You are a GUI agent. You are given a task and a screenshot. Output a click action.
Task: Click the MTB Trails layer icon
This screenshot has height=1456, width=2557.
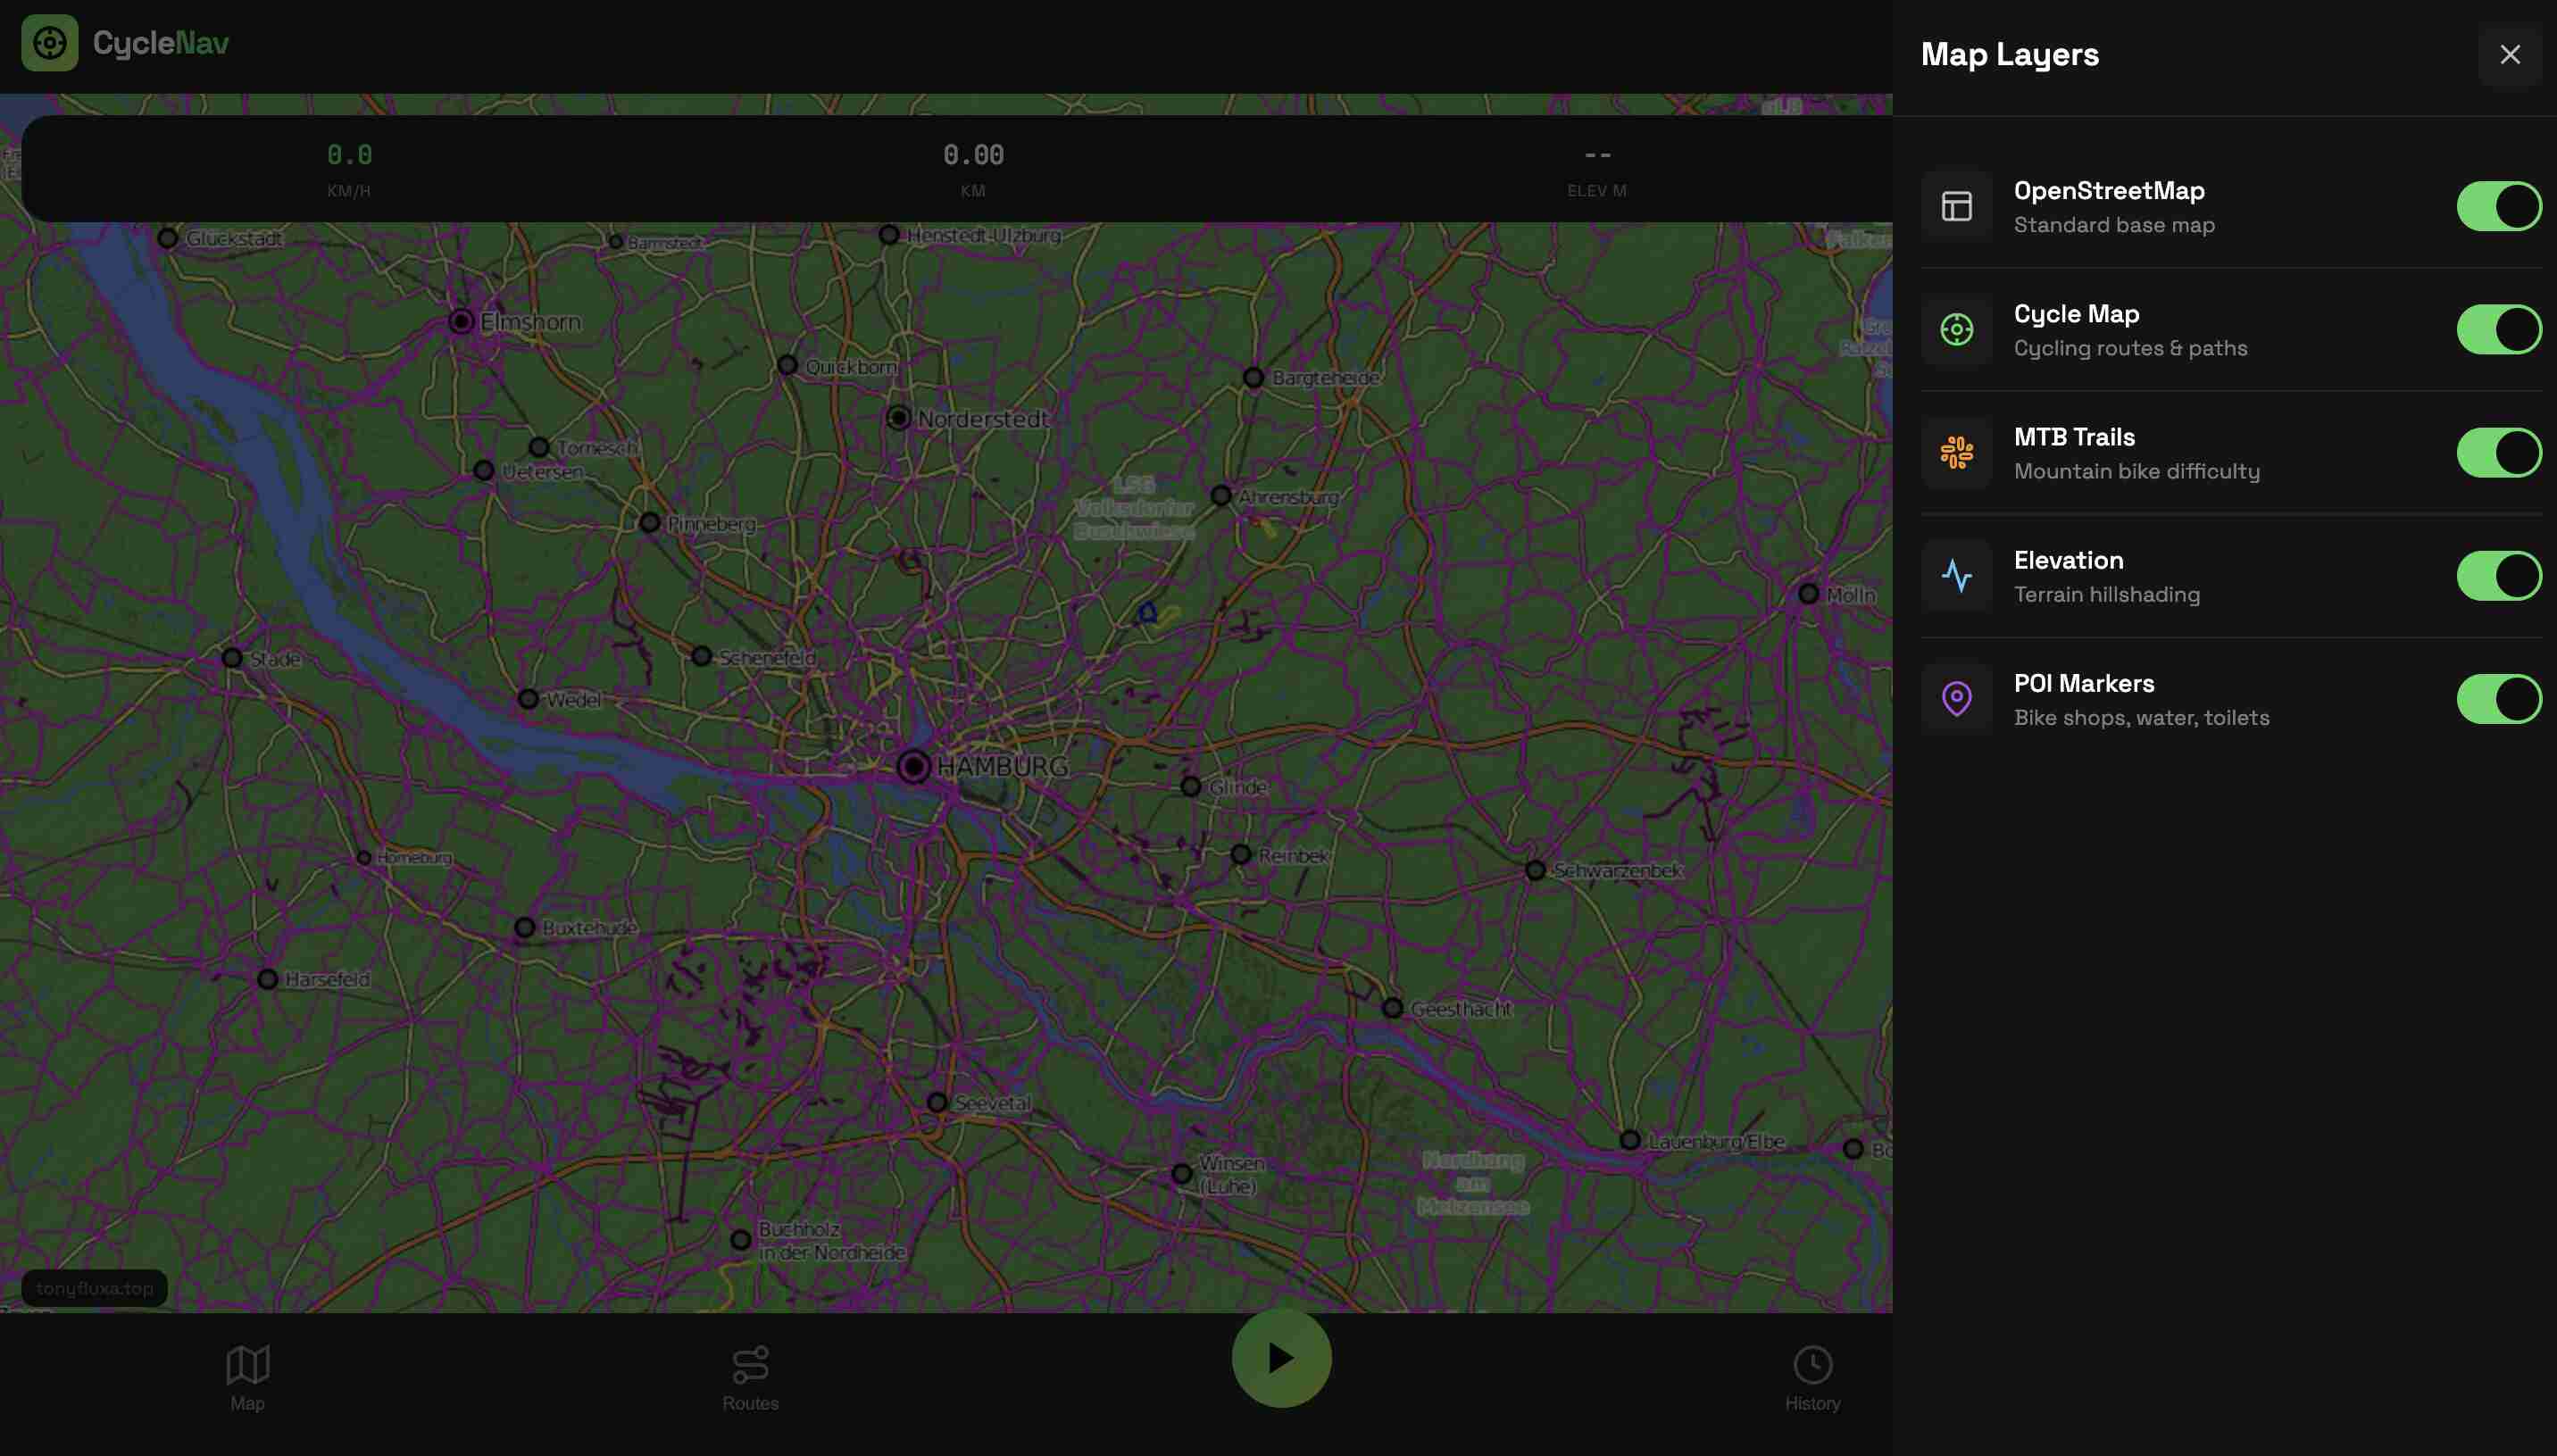tap(1956, 452)
